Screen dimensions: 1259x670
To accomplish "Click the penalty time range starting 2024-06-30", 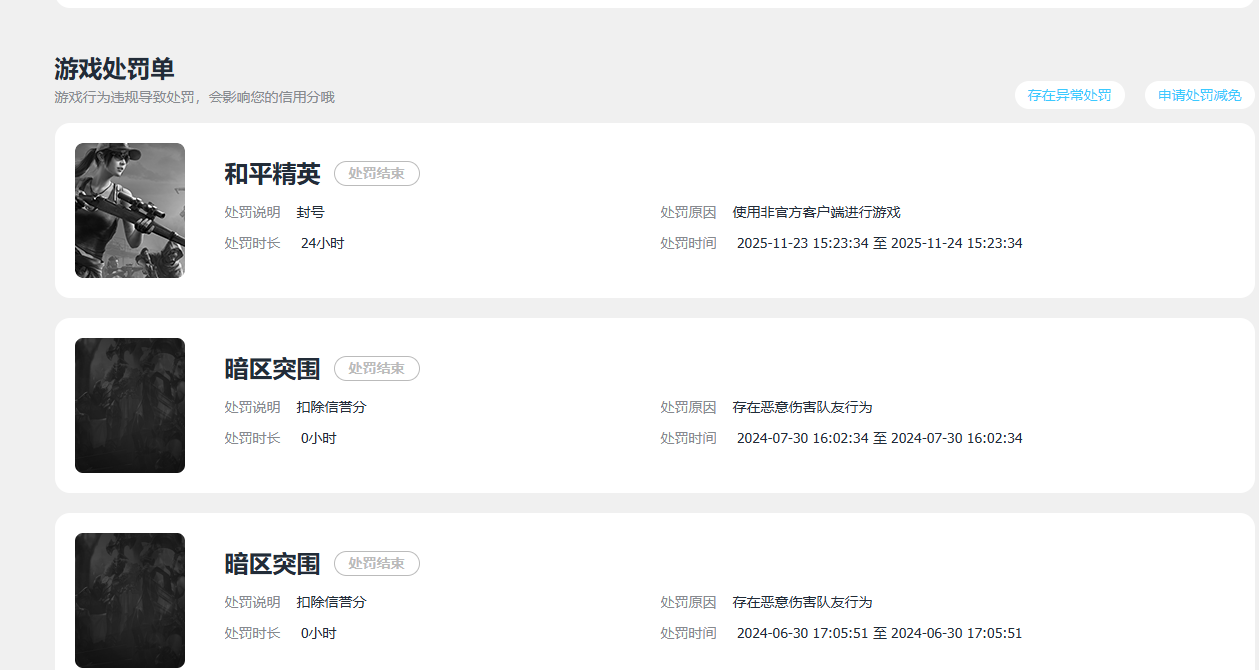I will click(x=879, y=633).
